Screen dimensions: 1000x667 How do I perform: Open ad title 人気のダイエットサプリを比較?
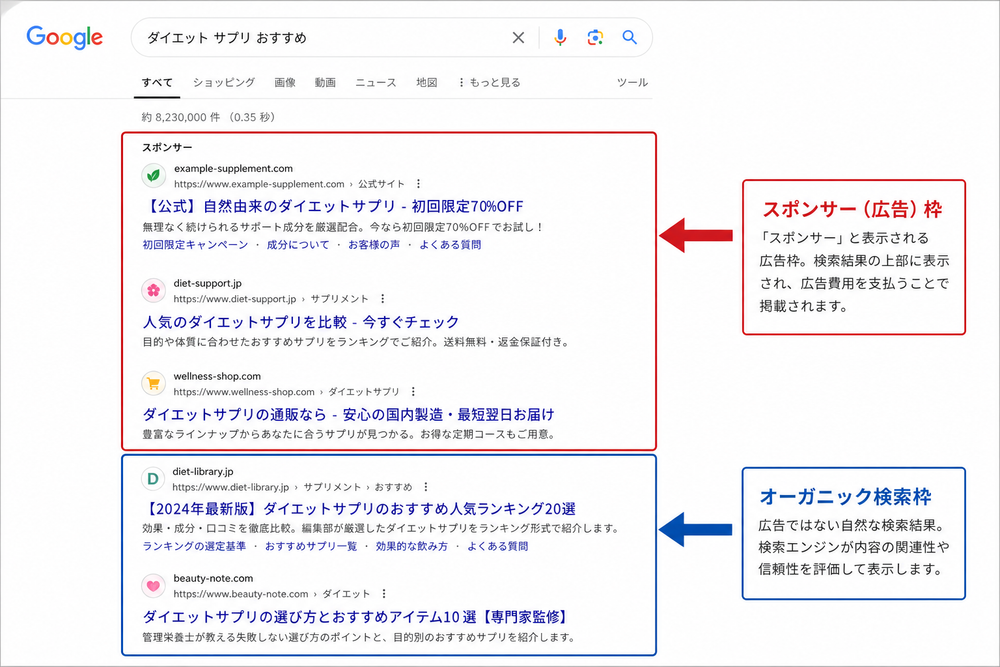(300, 322)
